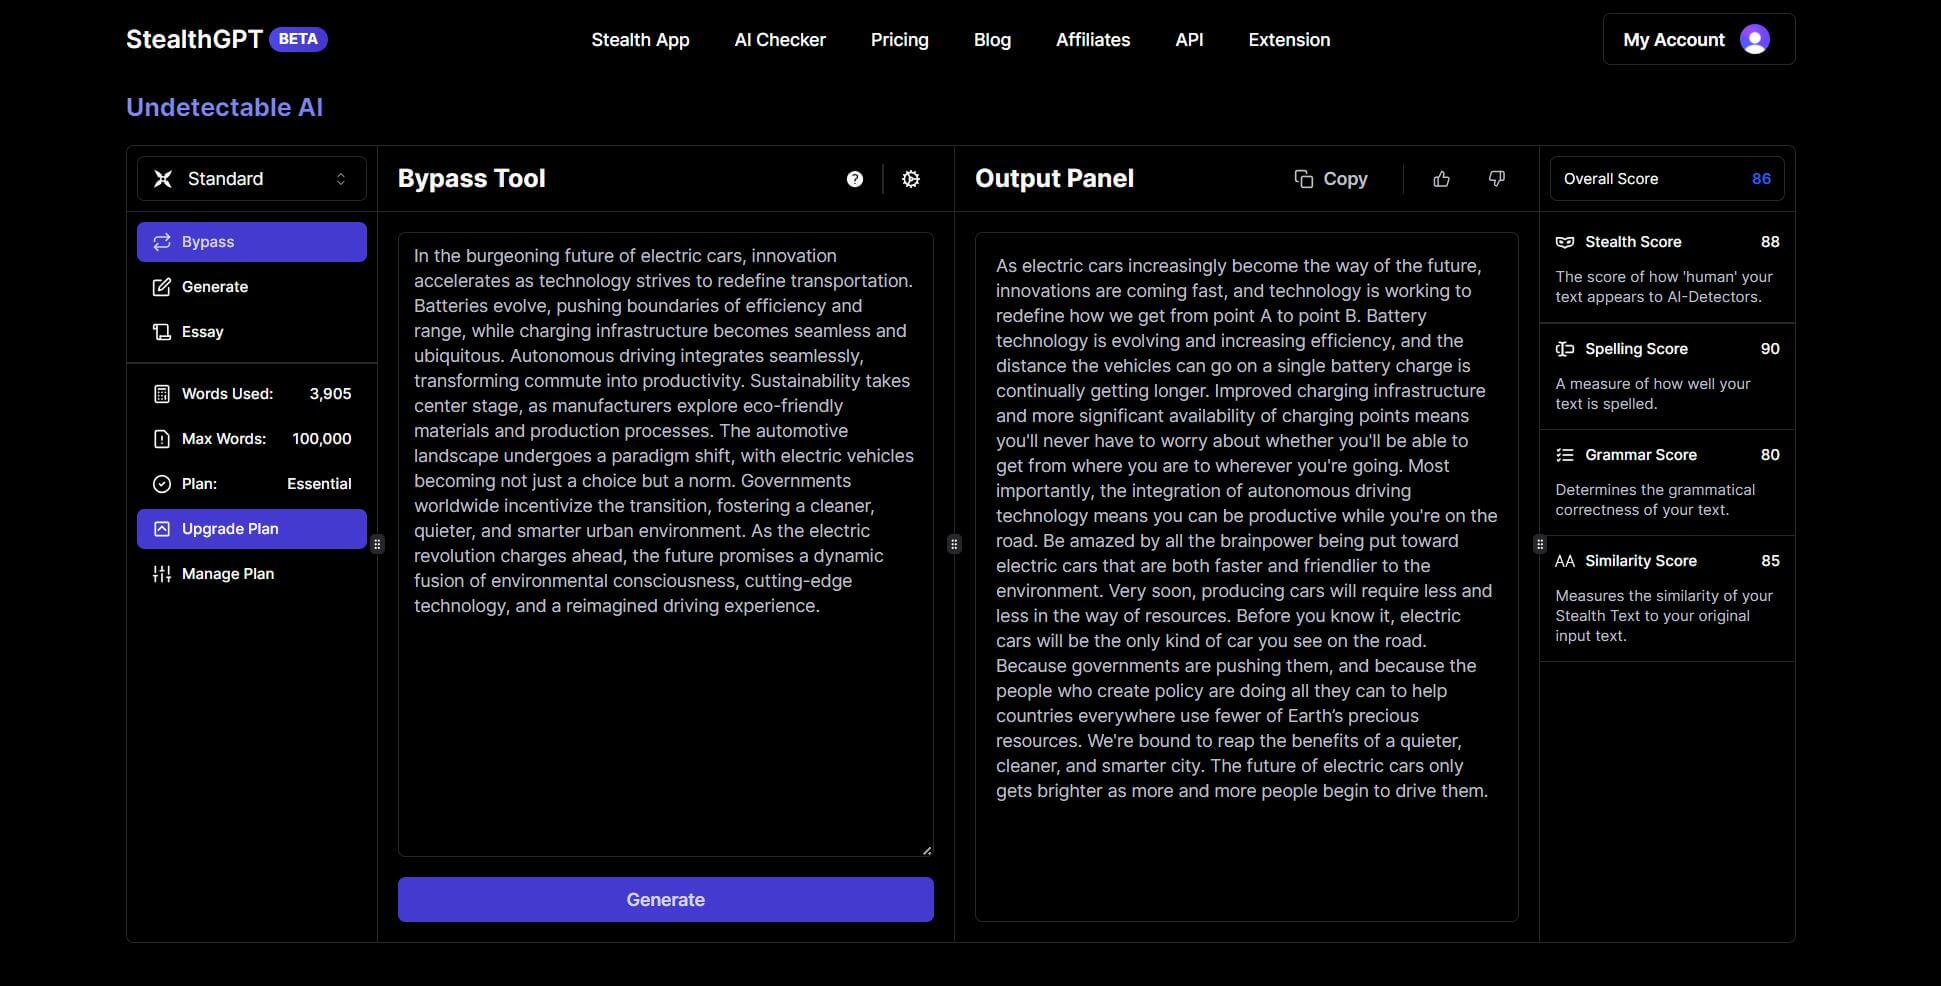Click the Overall Score box
The image size is (1941, 986).
click(1667, 179)
